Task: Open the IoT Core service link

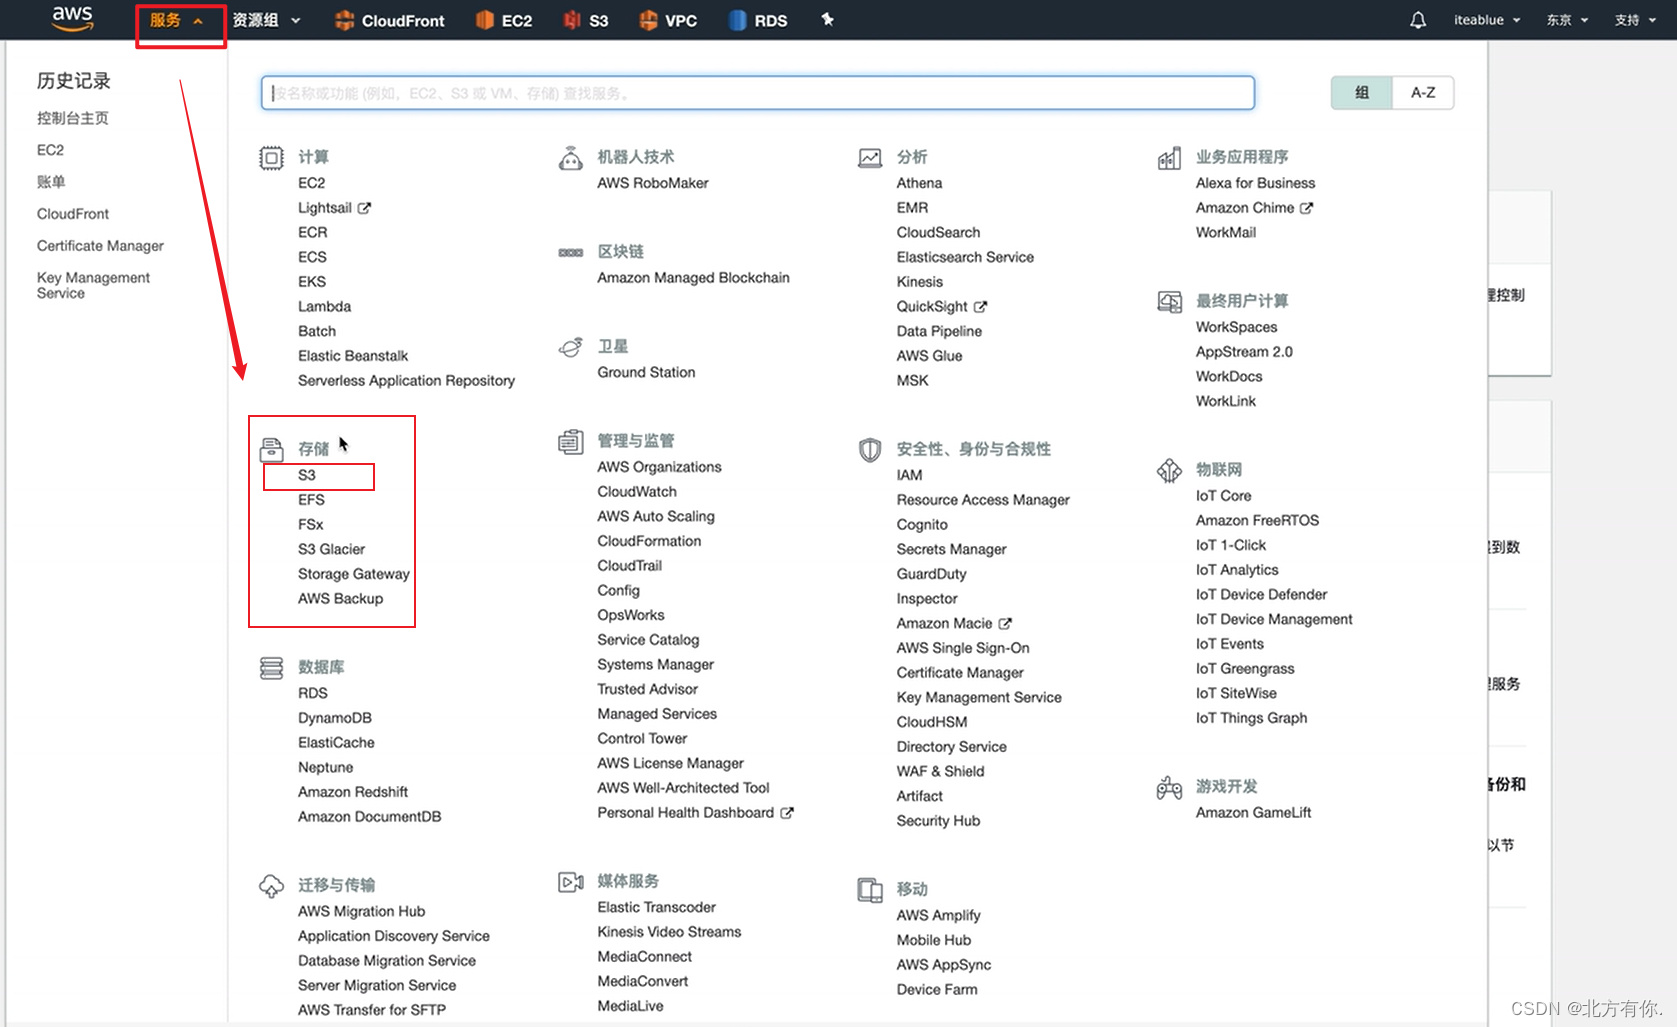Action: coord(1223,496)
